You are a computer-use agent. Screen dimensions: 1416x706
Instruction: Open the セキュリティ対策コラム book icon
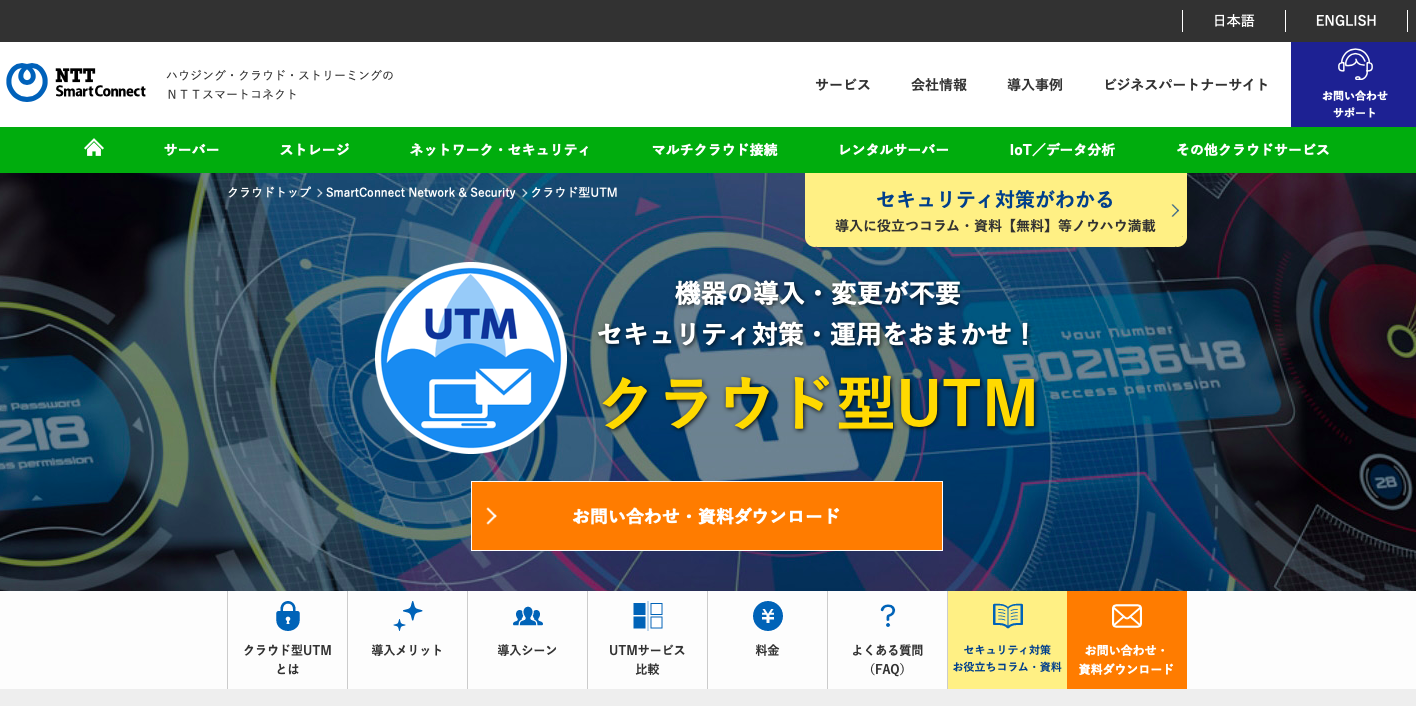click(1007, 616)
